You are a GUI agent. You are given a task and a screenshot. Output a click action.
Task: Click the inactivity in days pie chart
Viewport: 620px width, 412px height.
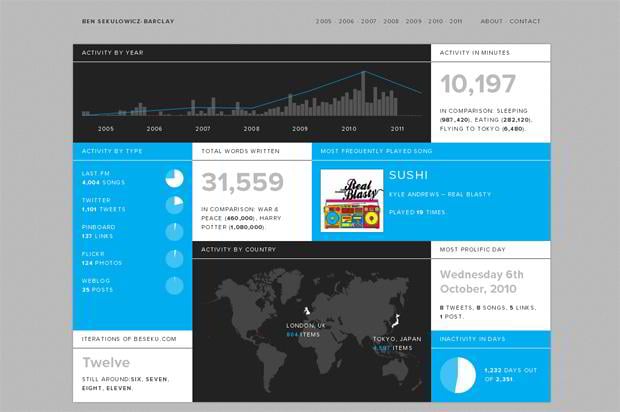457,375
